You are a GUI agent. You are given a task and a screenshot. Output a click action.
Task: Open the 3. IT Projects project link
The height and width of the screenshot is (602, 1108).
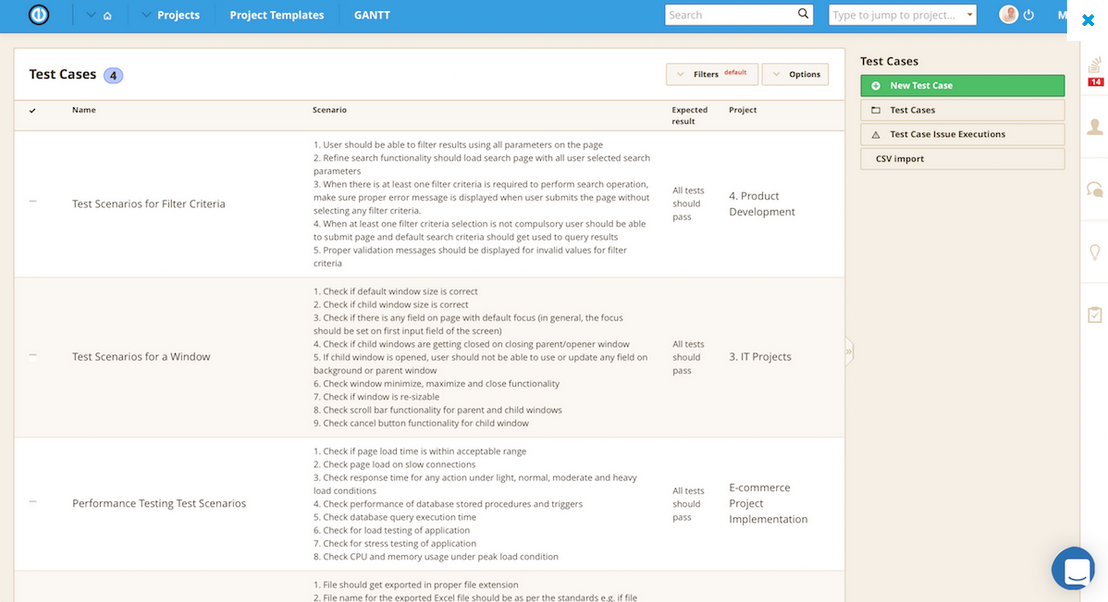[760, 357]
